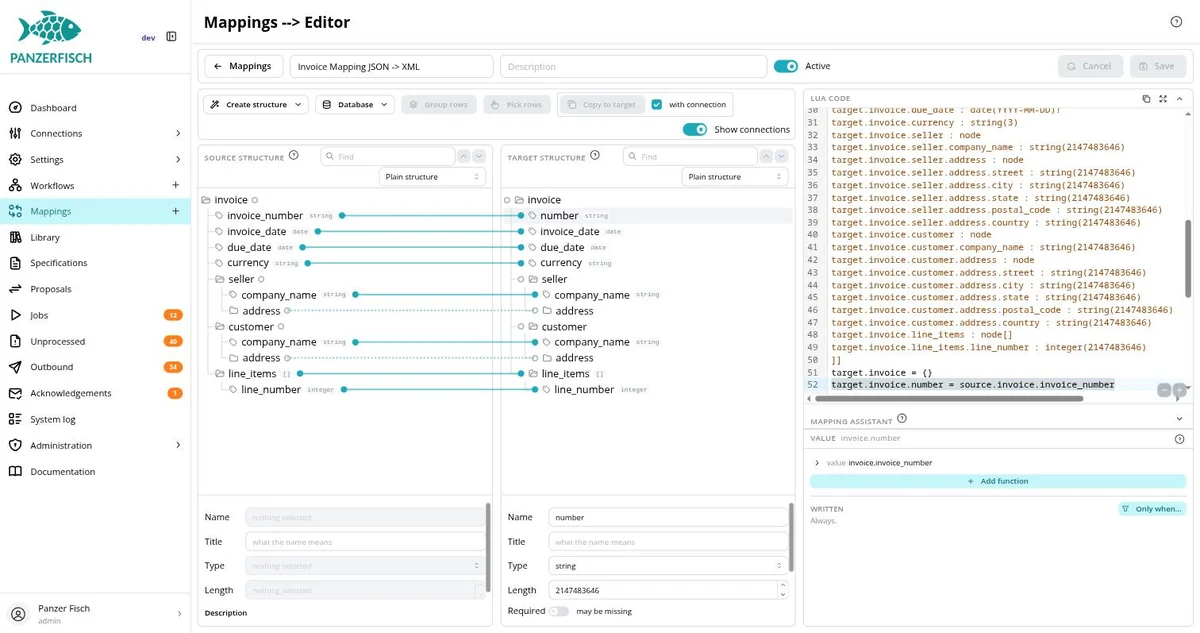Screen dimensions: 1200x633
Task: Open help via the top-right question icon
Action: click(1176, 22)
